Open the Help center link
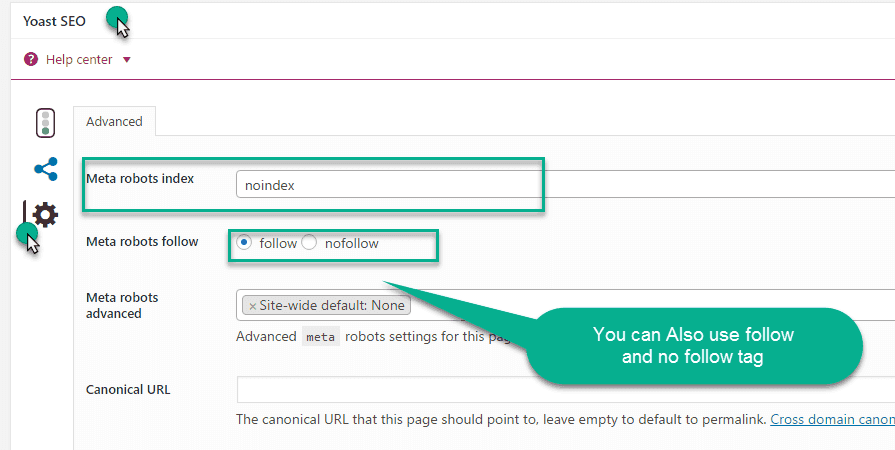 [x=79, y=59]
